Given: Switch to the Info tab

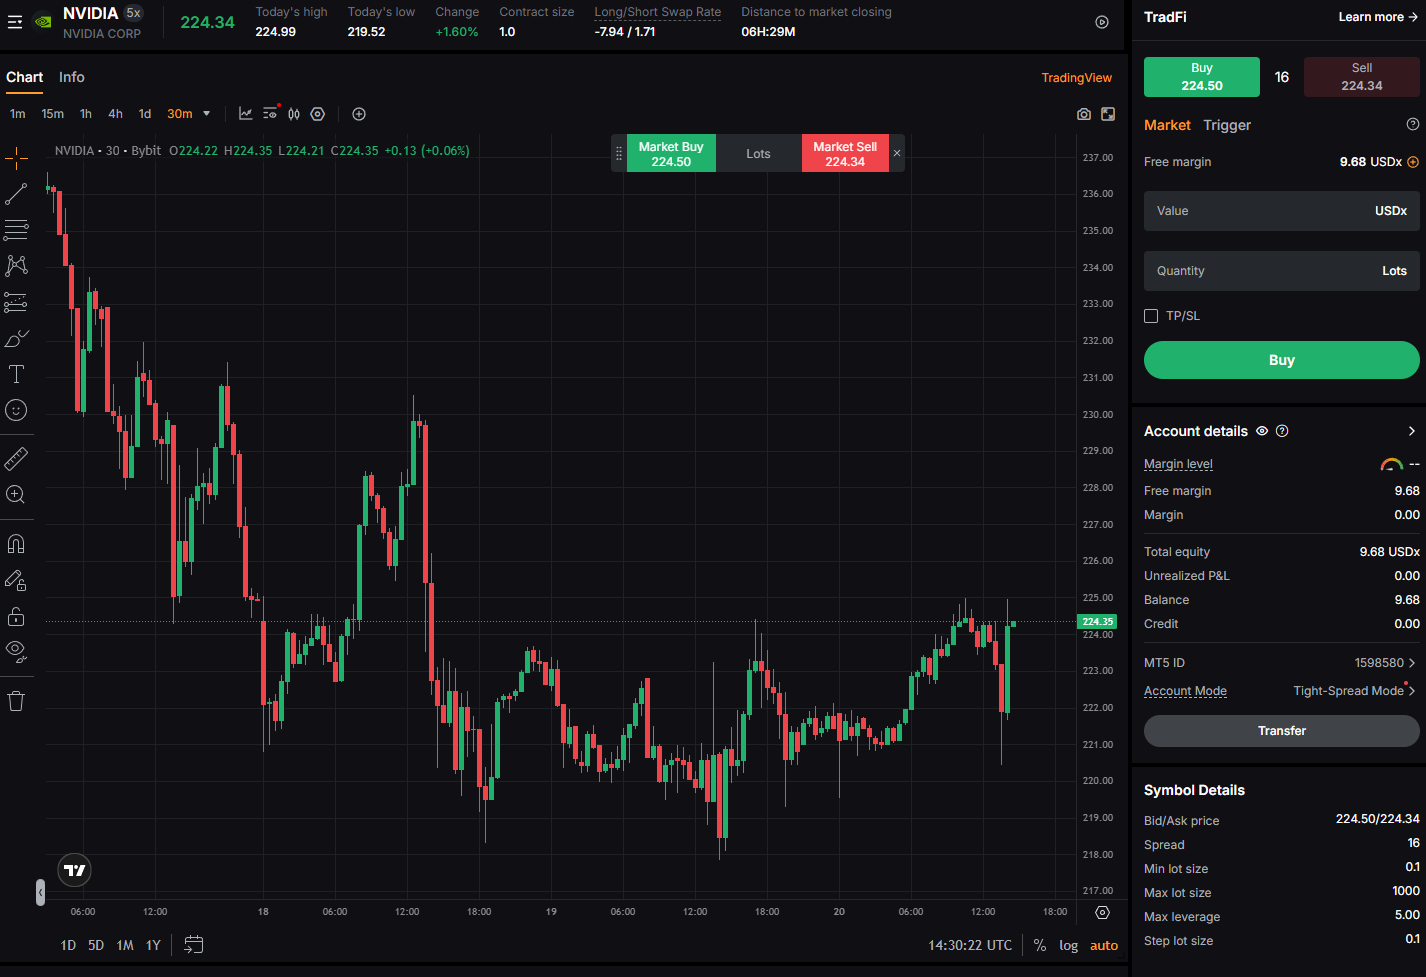Looking at the screenshot, I should pyautogui.click(x=72, y=77).
